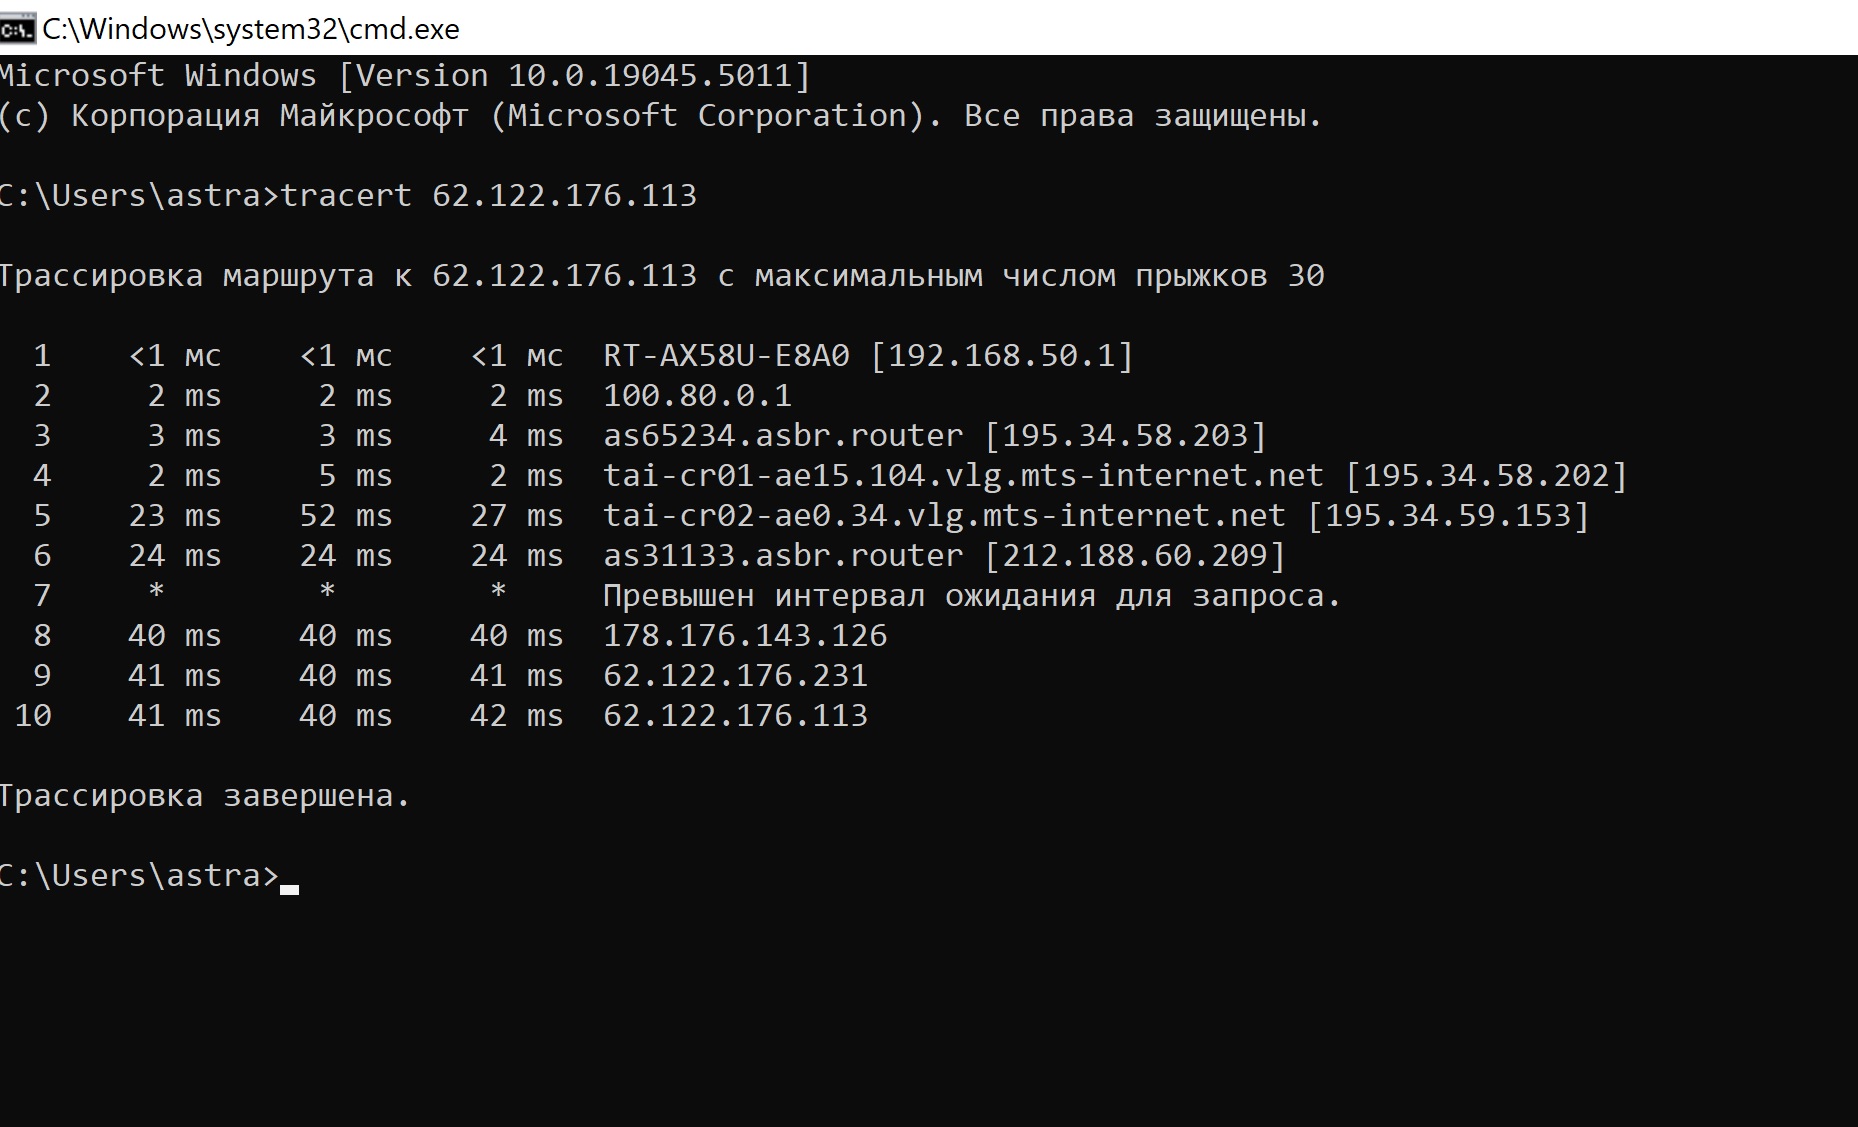
Task: Click the 52 ms value on hop 5
Action: click(x=346, y=516)
